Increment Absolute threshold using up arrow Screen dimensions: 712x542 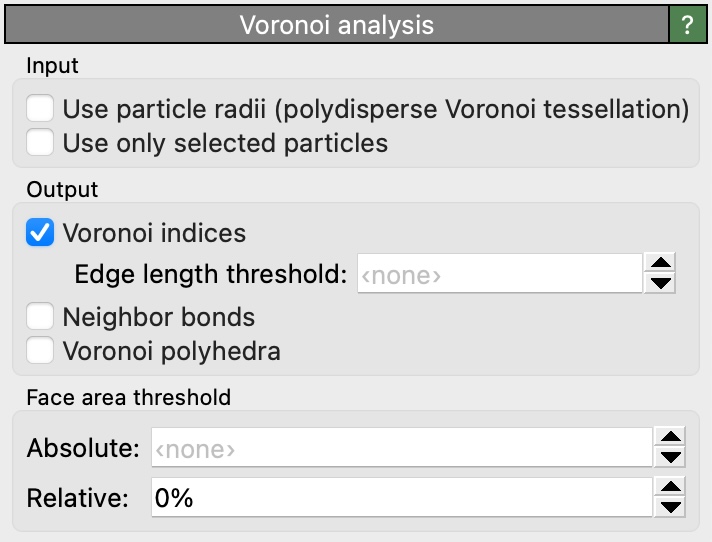pyautogui.click(x=673, y=438)
